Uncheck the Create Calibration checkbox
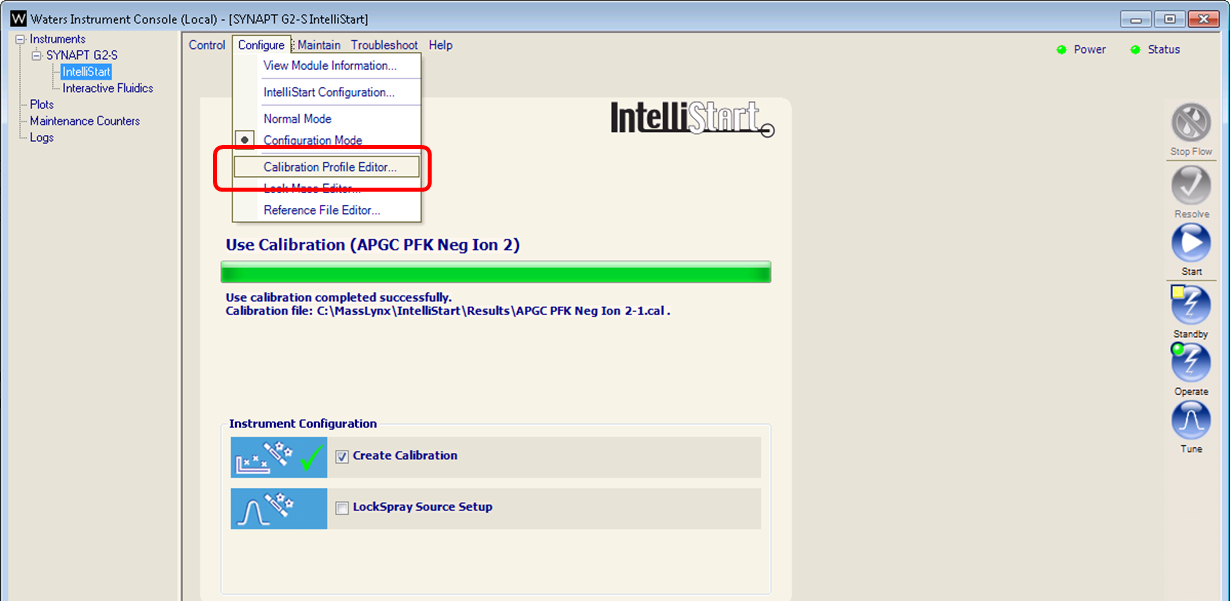The image size is (1230, 602). [x=342, y=456]
